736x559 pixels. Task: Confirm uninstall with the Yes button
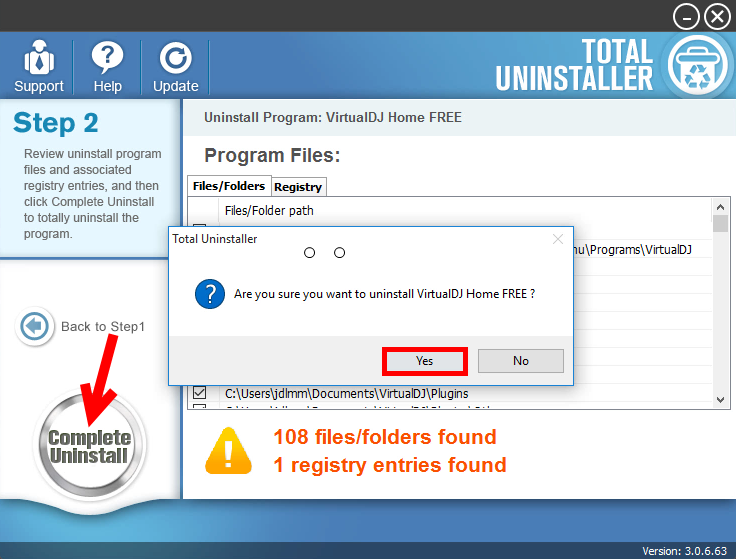[425, 361]
